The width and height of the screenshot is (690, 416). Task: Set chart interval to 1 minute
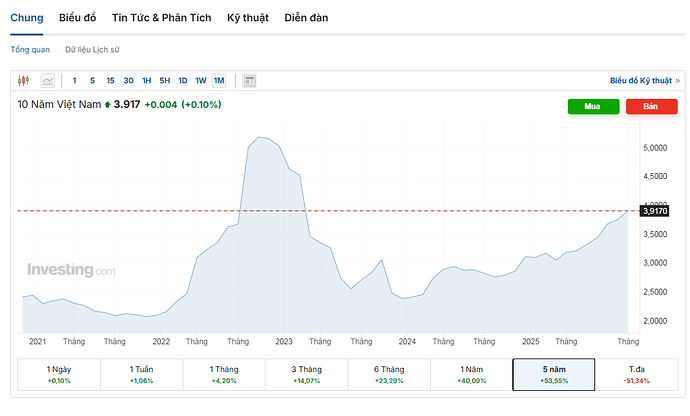pyautogui.click(x=74, y=80)
